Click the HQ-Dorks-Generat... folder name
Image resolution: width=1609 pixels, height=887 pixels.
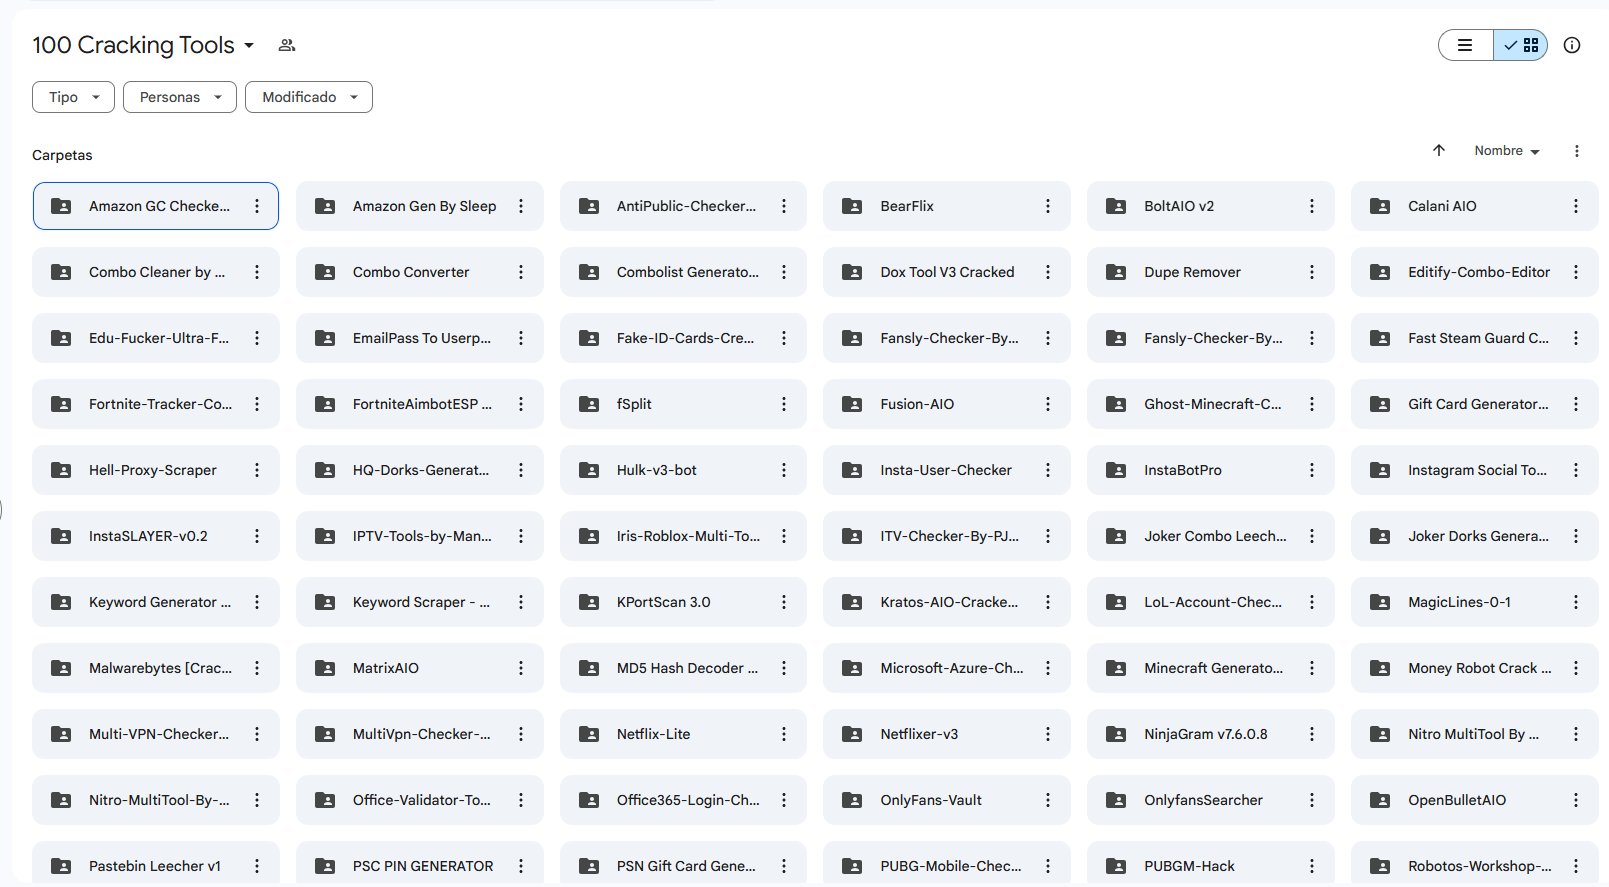click(421, 470)
